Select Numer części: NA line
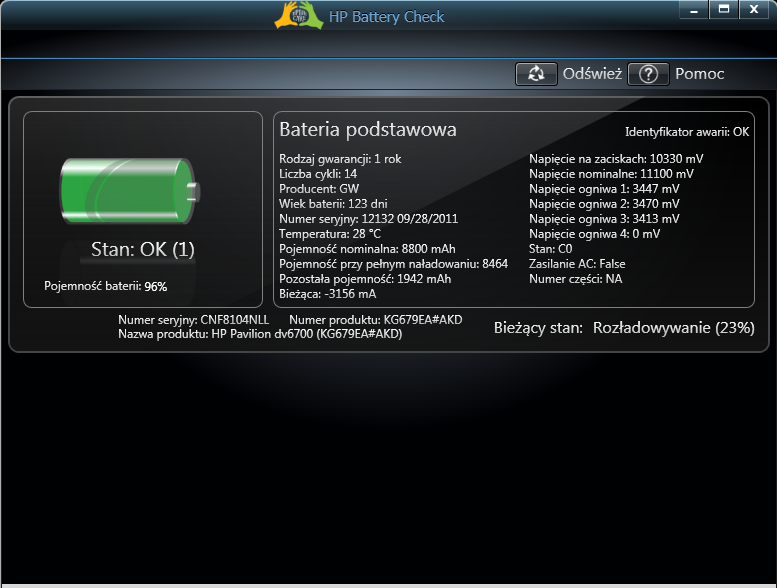Screen dimensions: 777x588 pos(575,279)
